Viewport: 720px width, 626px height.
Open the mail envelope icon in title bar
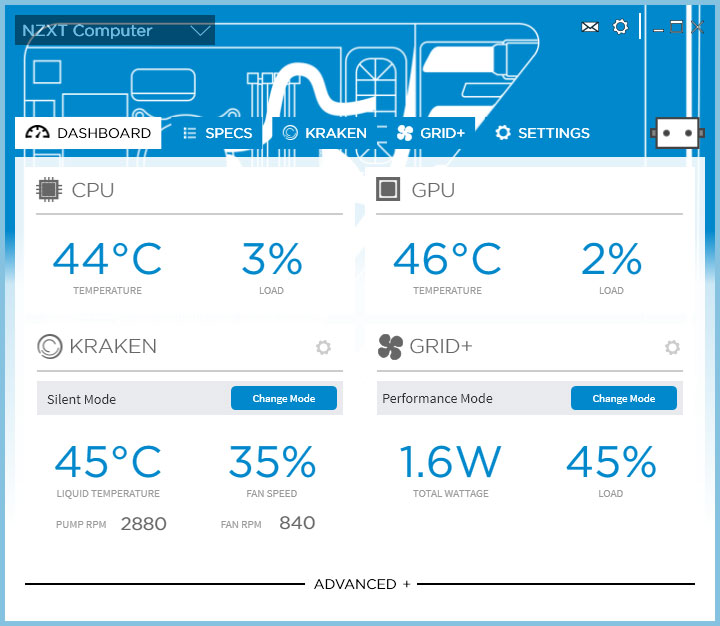(590, 27)
